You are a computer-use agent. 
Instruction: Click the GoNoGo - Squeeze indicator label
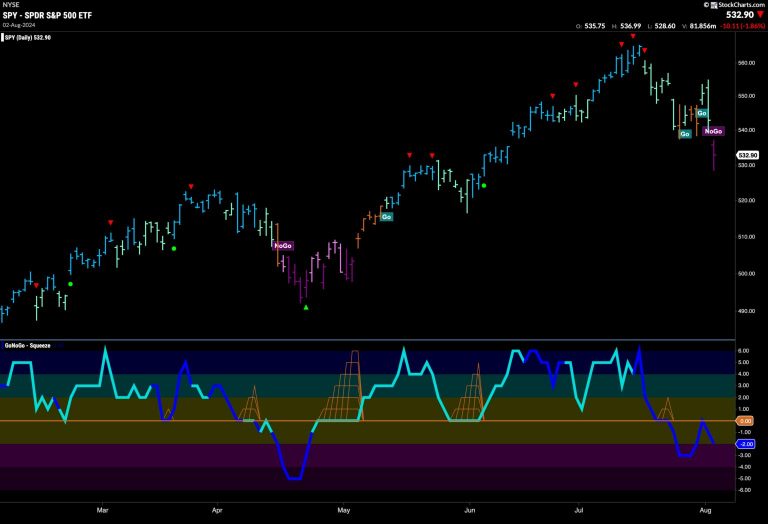click(27, 346)
